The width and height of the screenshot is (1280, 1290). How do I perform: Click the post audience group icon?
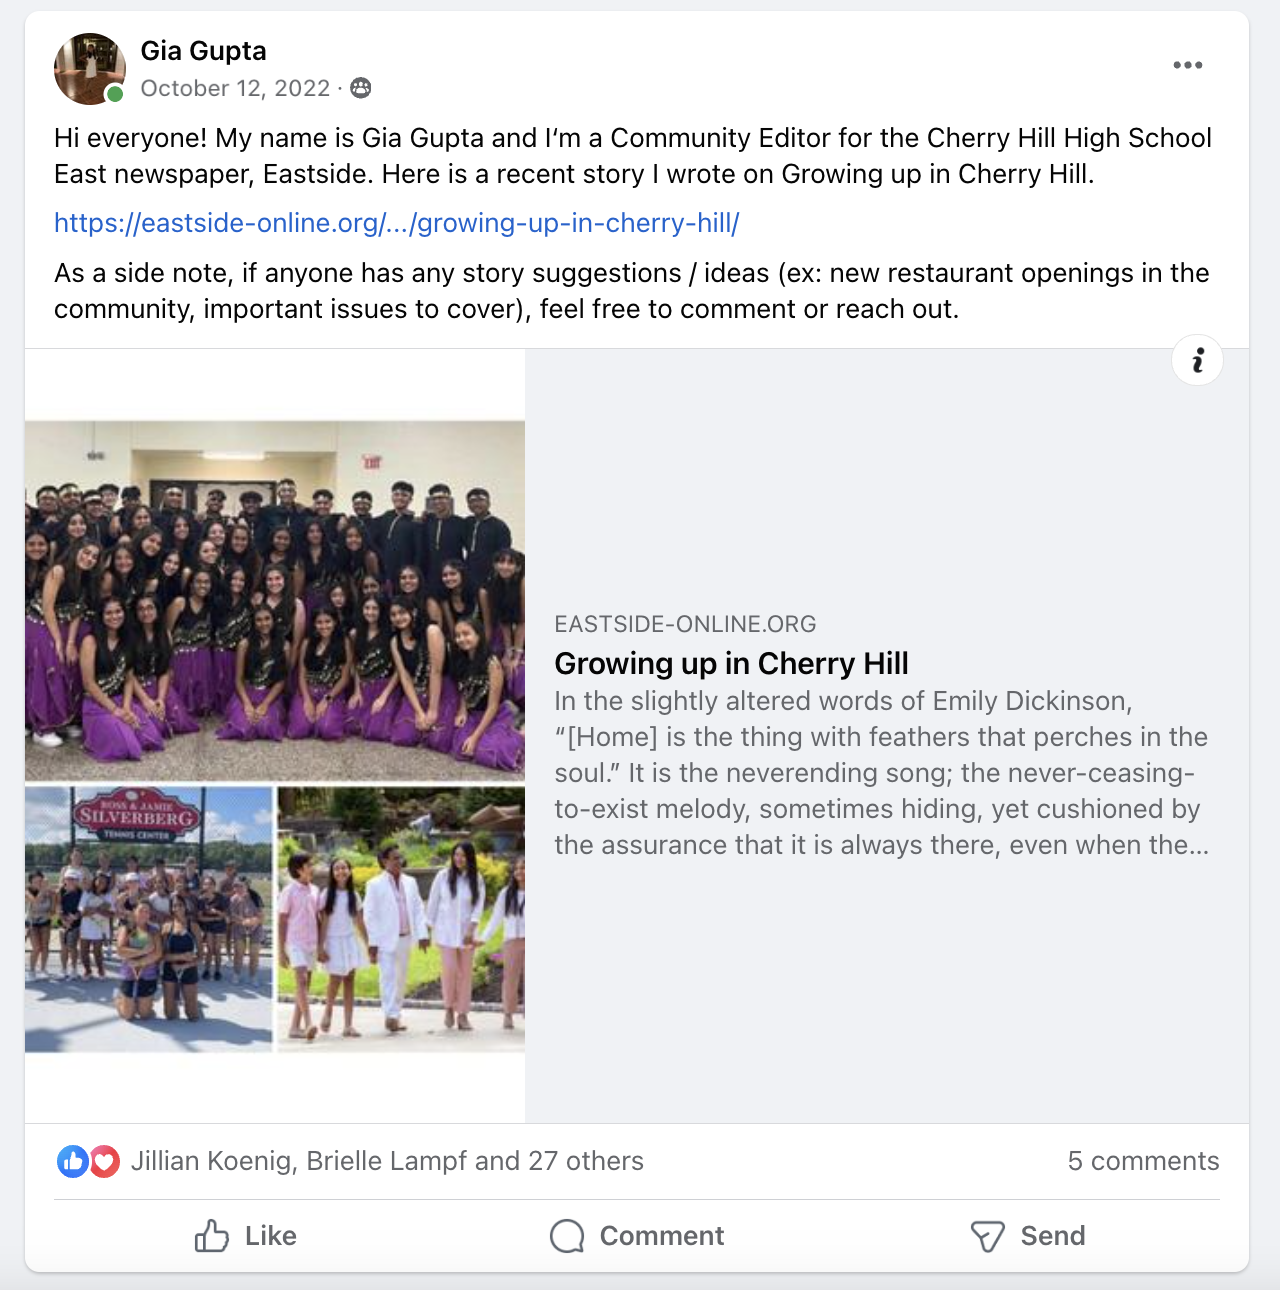point(361,88)
